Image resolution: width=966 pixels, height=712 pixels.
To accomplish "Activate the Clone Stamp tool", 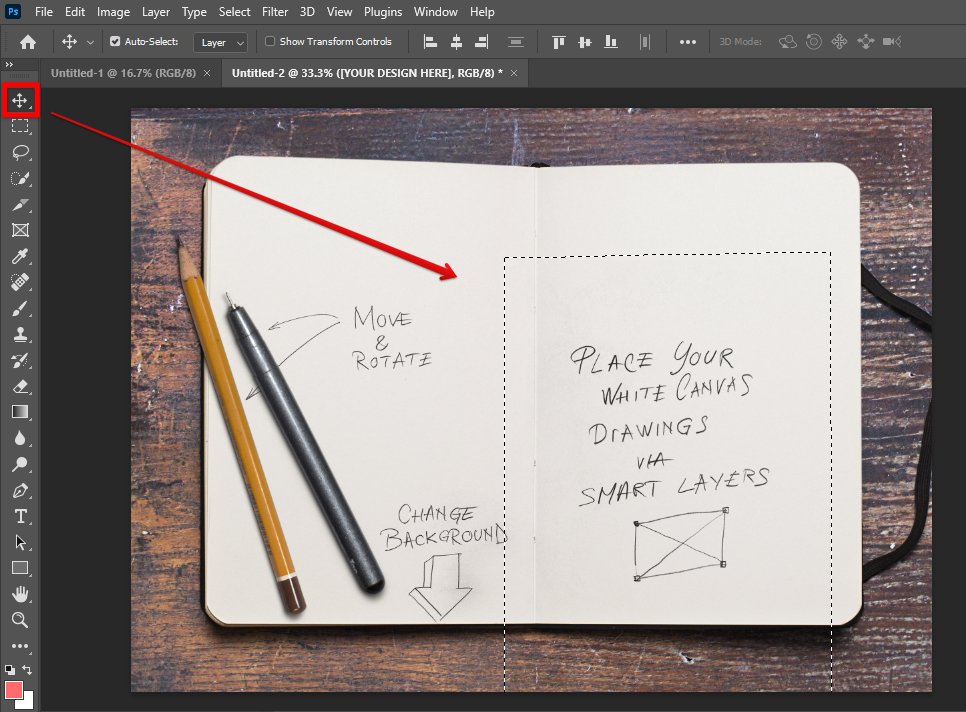I will [x=20, y=335].
